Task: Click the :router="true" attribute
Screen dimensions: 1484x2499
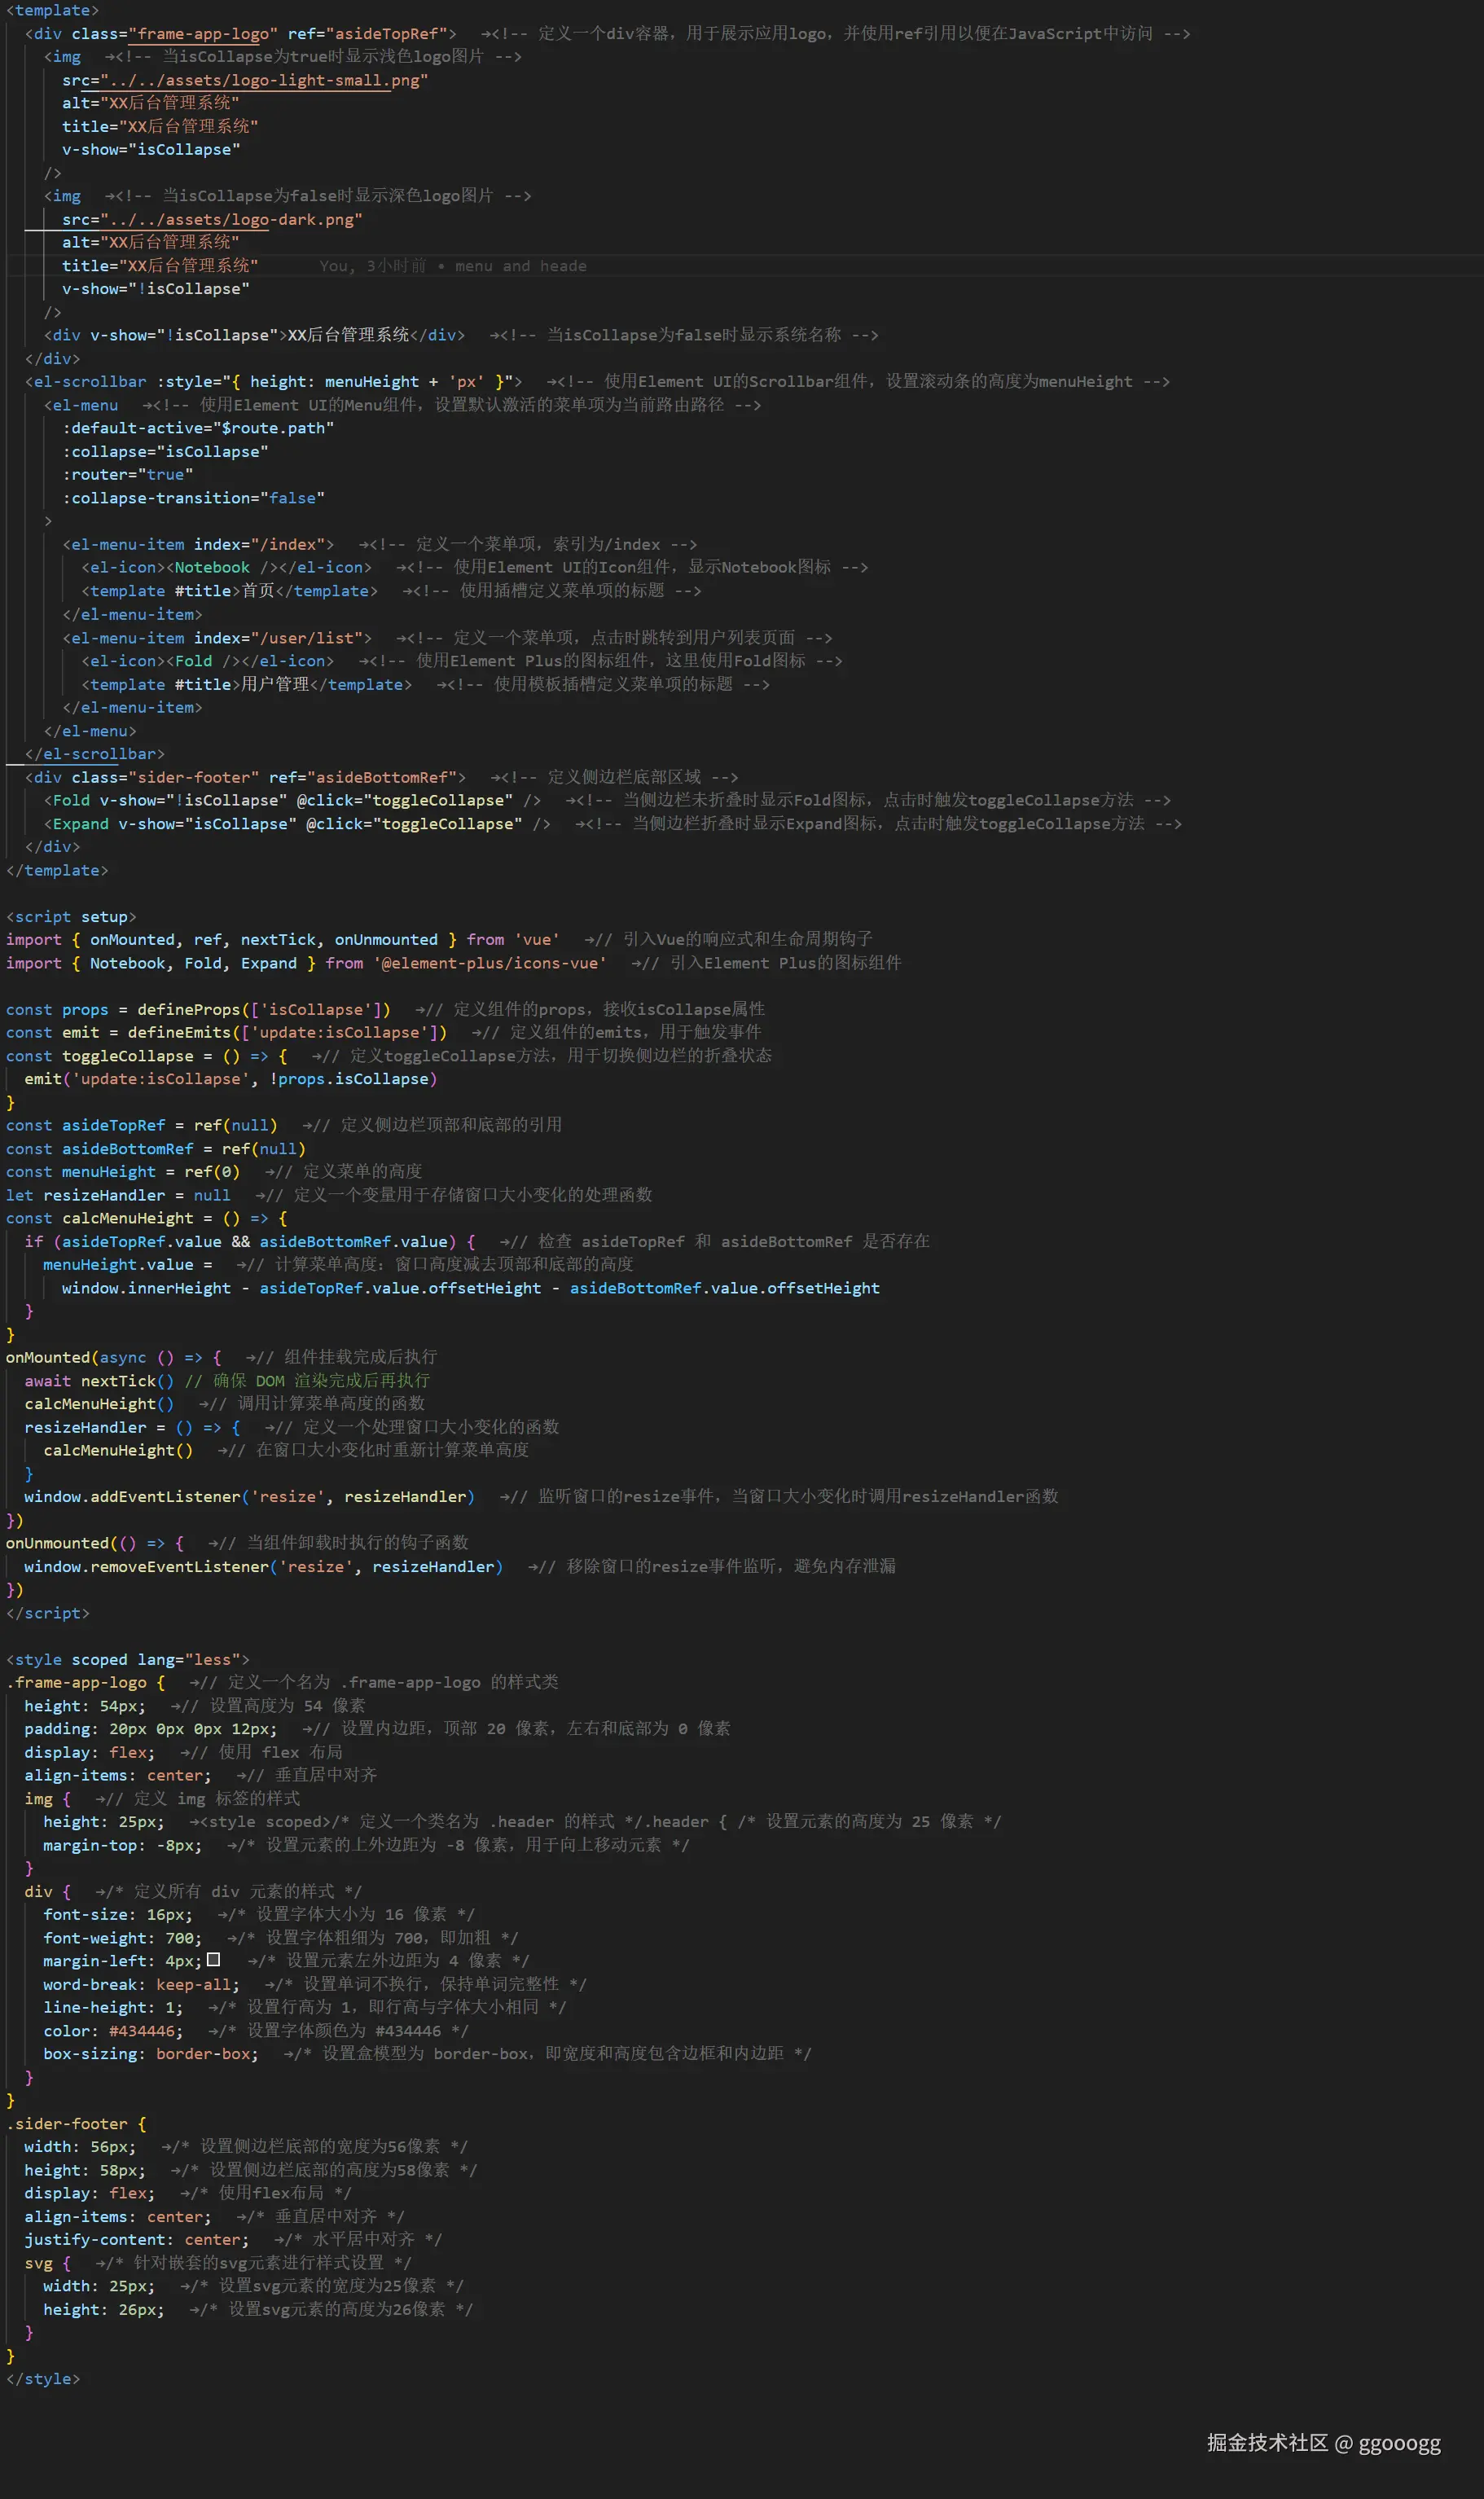Action: coord(128,475)
